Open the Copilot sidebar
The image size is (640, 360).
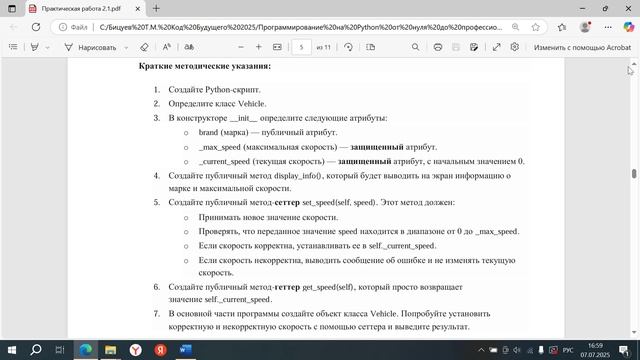[x=629, y=27]
